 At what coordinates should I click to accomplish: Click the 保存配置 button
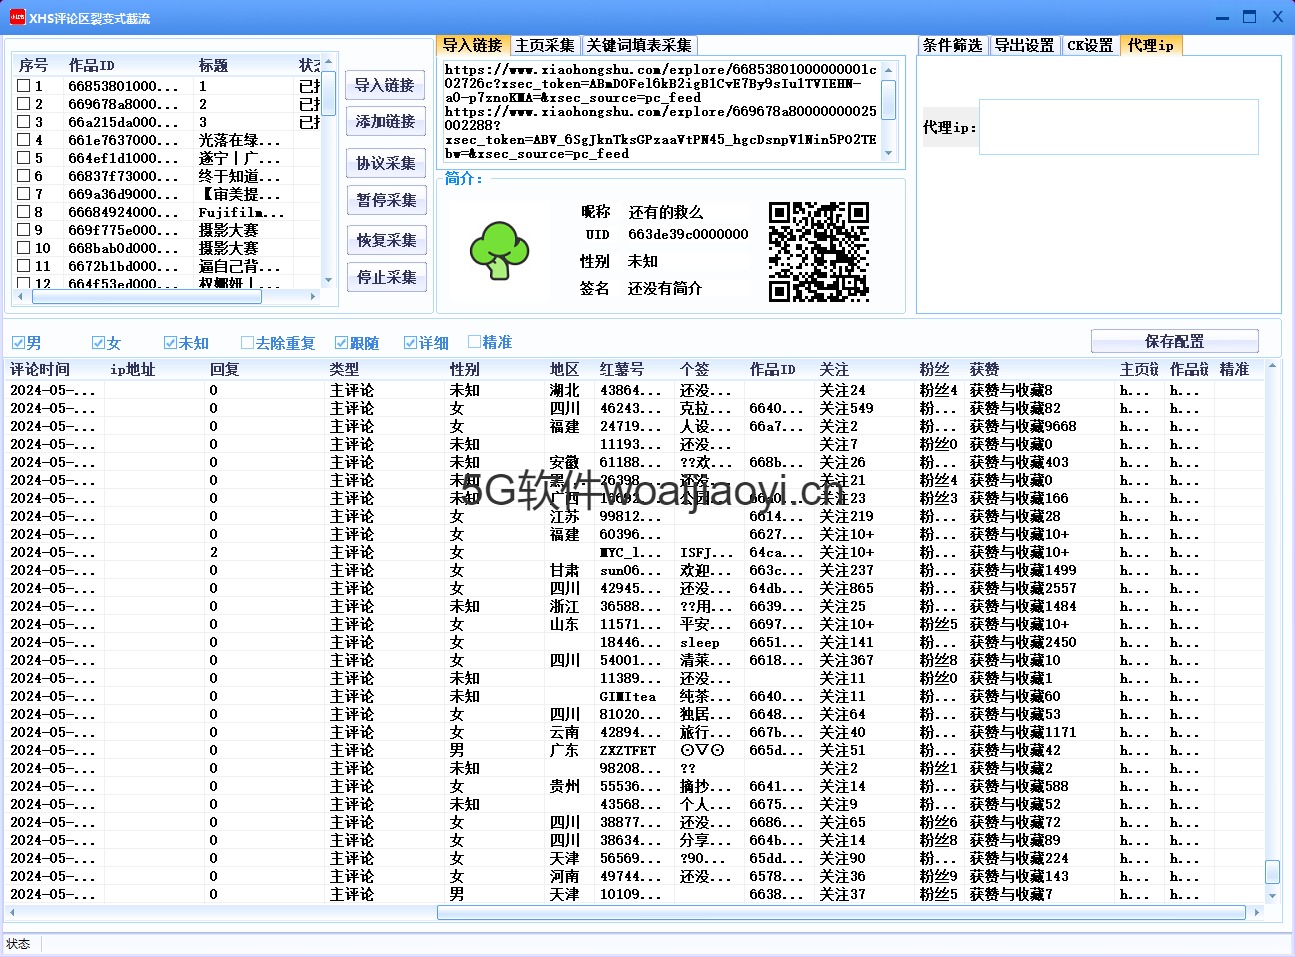click(x=1174, y=341)
